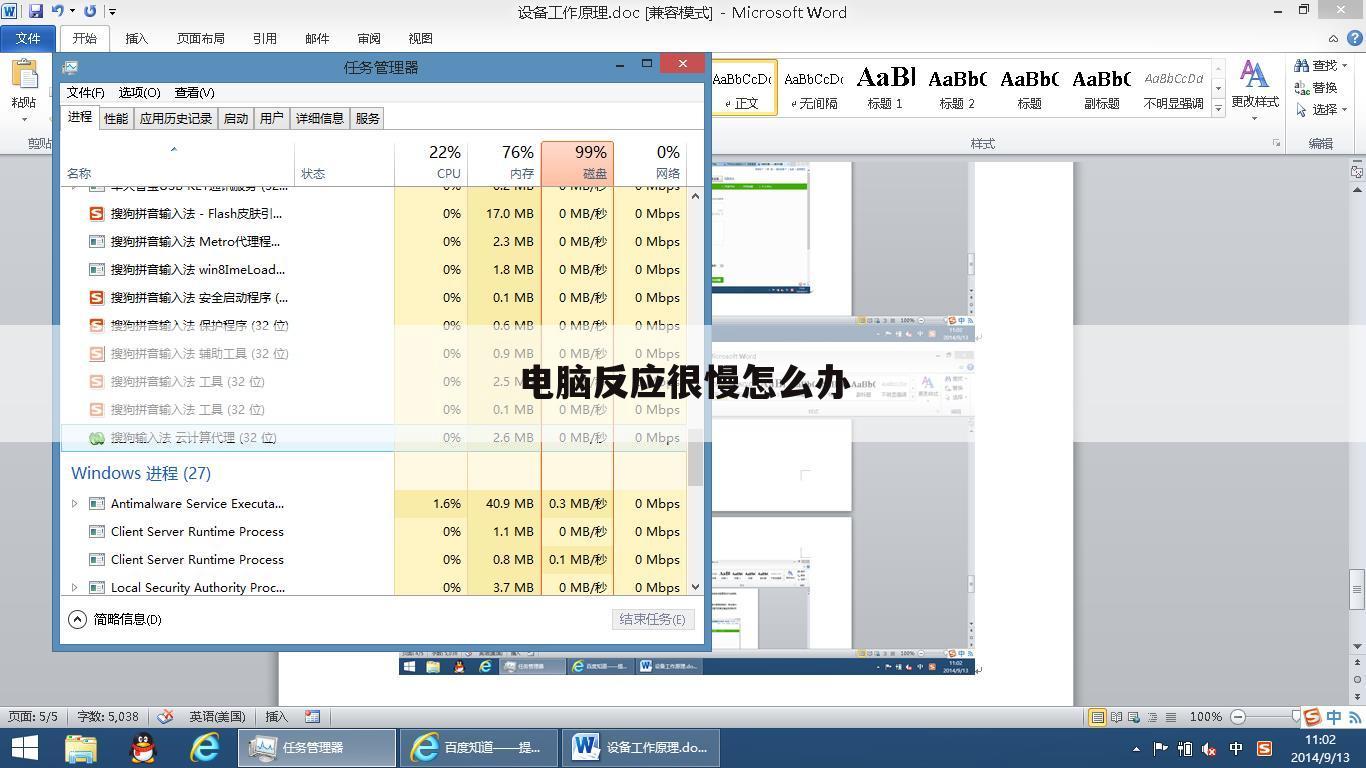Select the 搜狗拼音输入法 - Flash皮肤引... process row
Viewport: 1366px width, 768px height.
[x=374, y=214]
